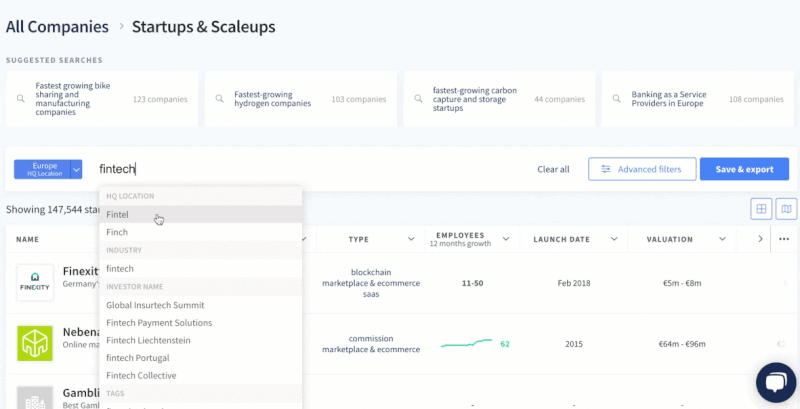The image size is (800, 409).
Task: Click magnifier icon on bike sharing suggestion
Action: pyautogui.click(x=20, y=99)
